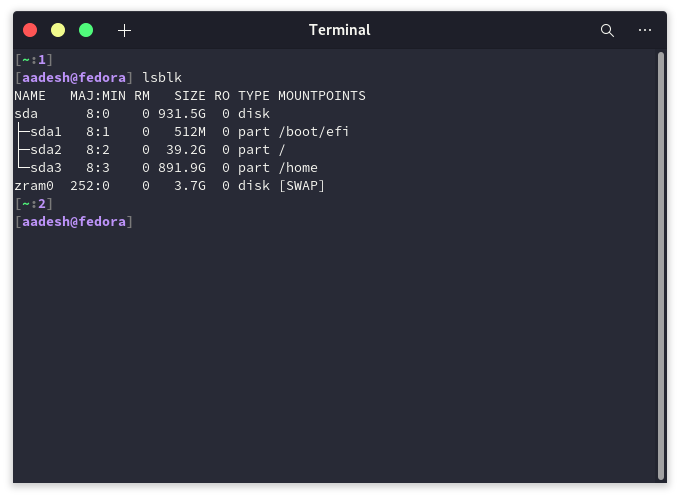This screenshot has width=680, height=498.
Task: Select the sda1 partition row
Action: [46, 132]
